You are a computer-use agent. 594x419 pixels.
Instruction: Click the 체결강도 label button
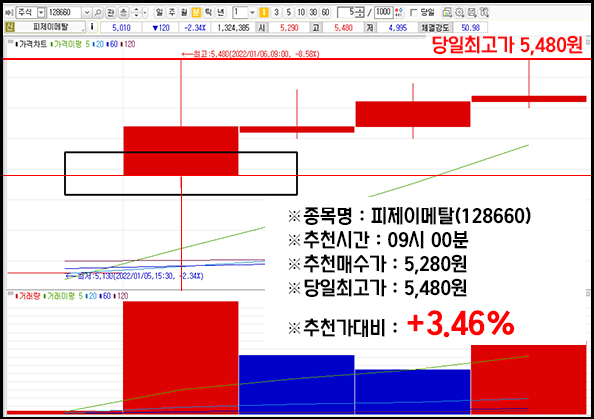[435, 27]
